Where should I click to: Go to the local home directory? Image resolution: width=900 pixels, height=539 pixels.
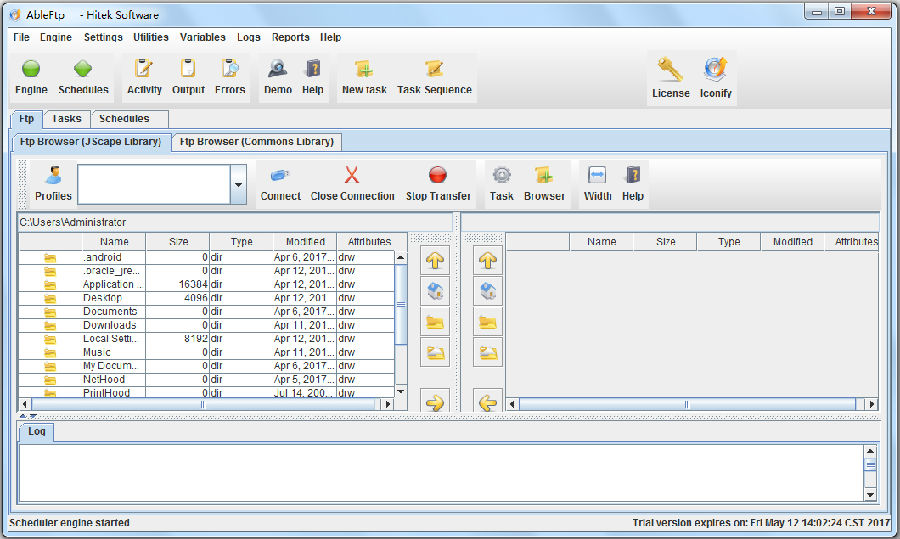click(x=435, y=292)
